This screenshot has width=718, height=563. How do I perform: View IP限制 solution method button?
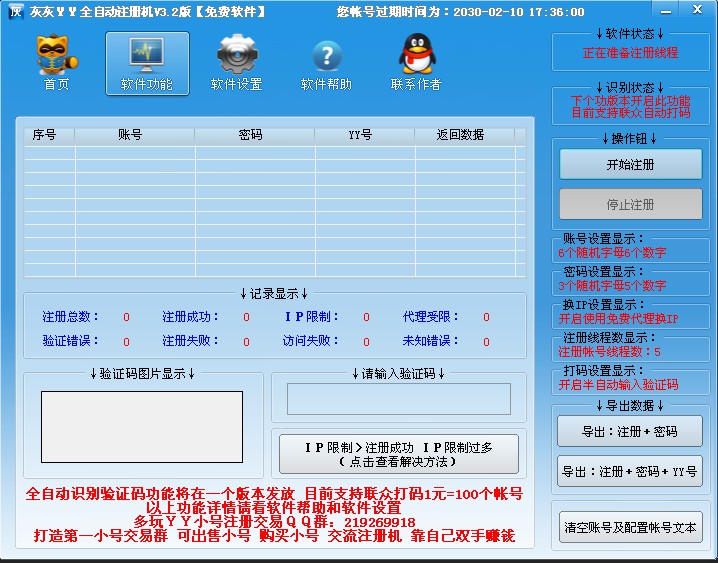click(398, 454)
